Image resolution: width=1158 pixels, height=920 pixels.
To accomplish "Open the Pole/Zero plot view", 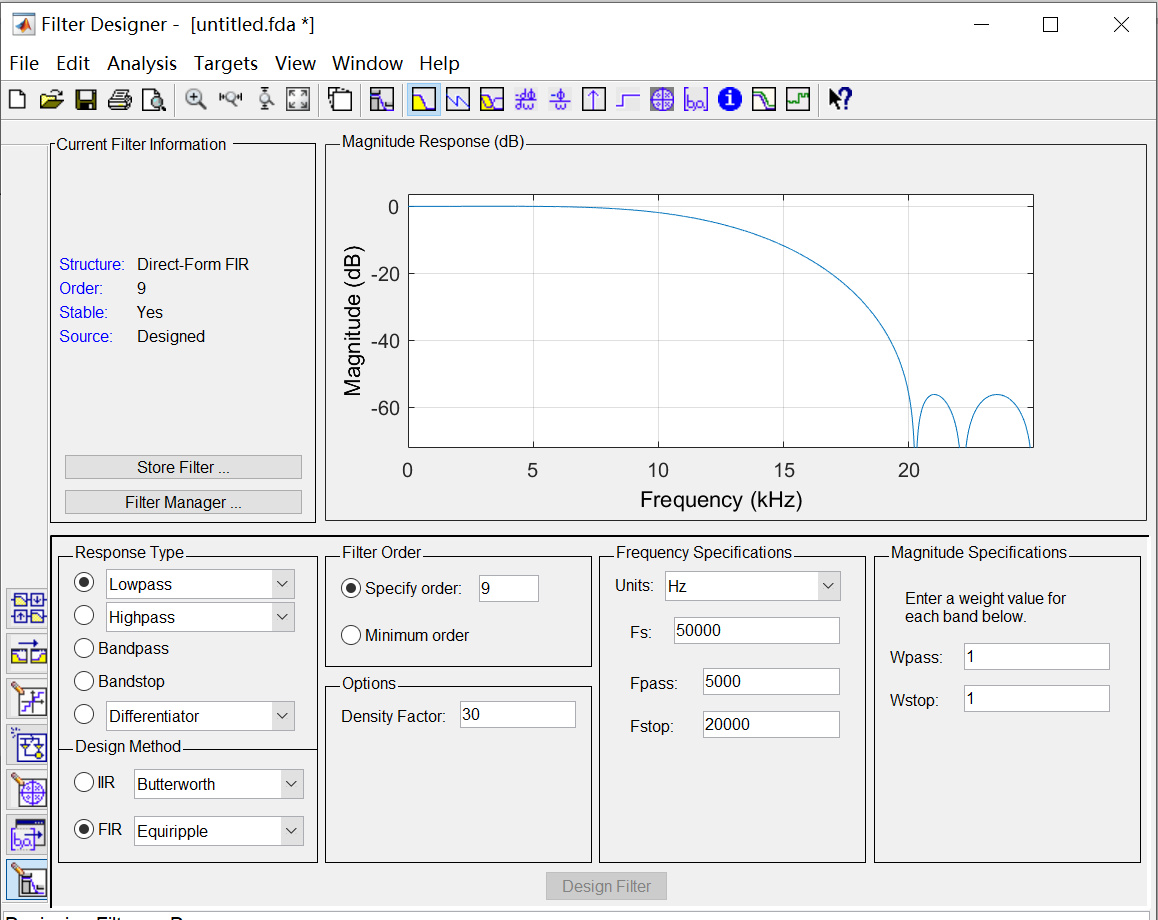I will [661, 99].
